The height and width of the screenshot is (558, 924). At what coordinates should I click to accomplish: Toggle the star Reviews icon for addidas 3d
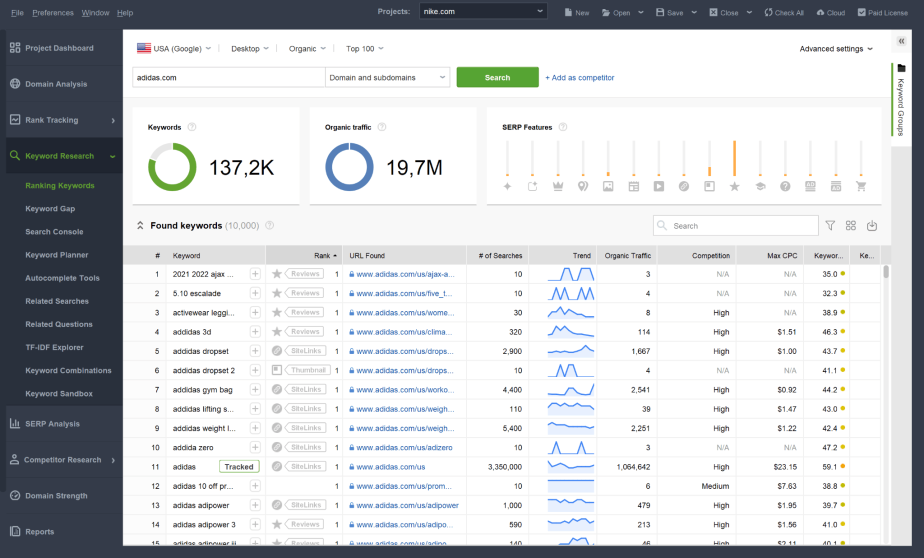277,332
